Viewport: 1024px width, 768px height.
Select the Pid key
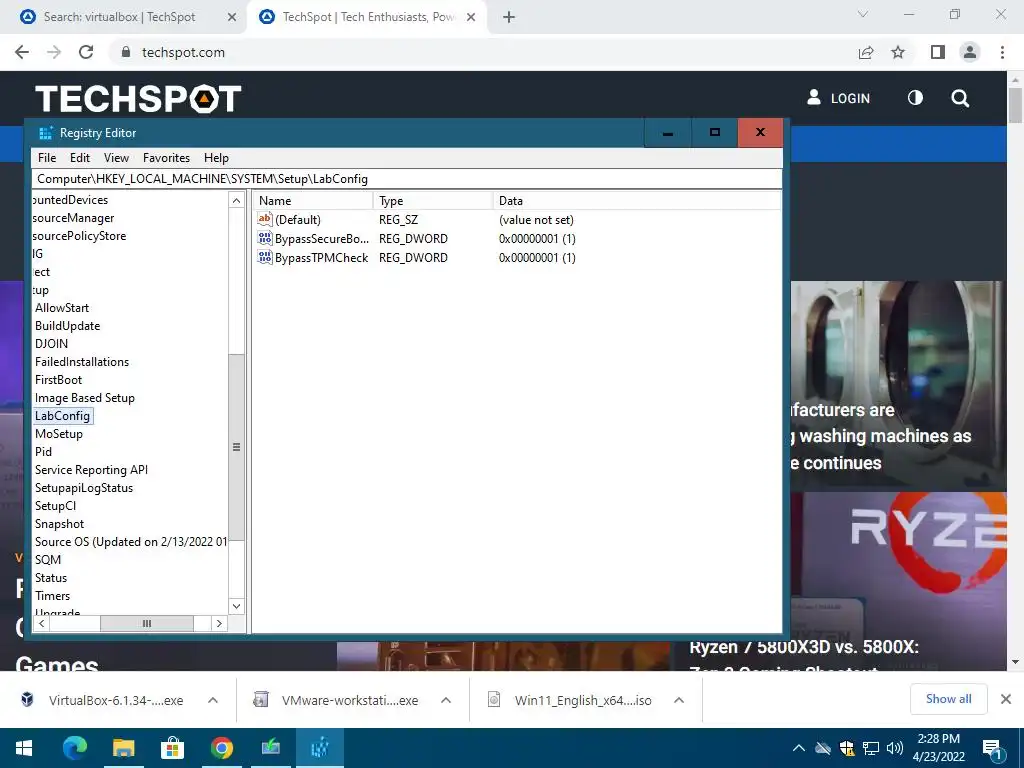[43, 452]
